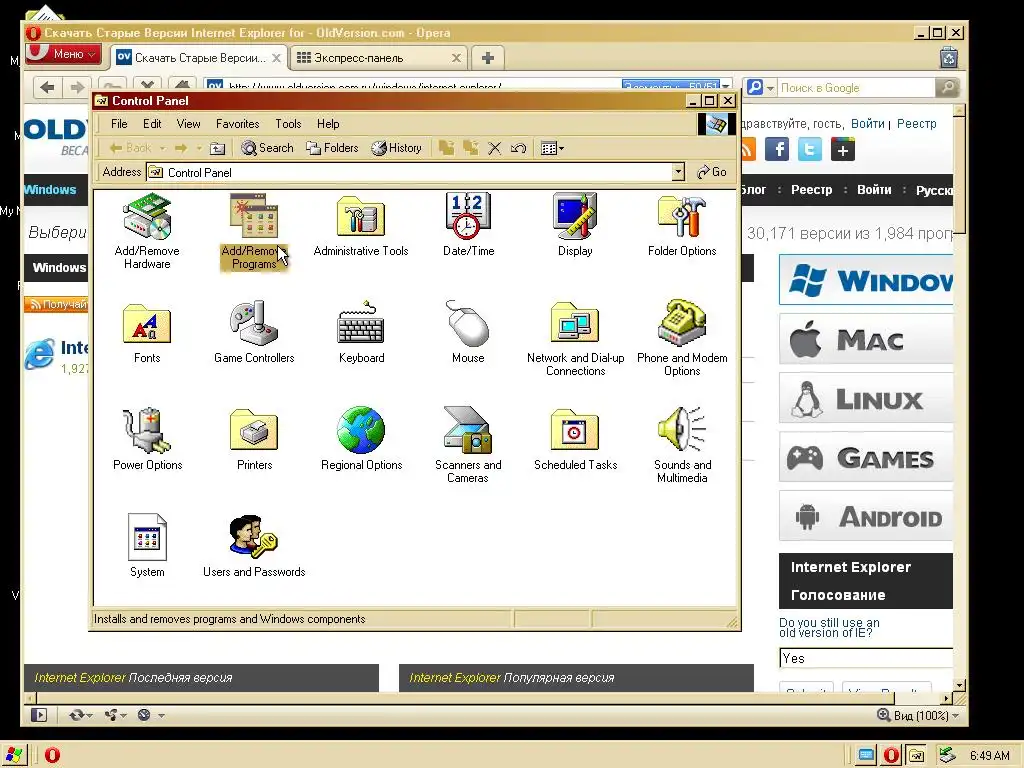Open Administrative Tools

[361, 224]
